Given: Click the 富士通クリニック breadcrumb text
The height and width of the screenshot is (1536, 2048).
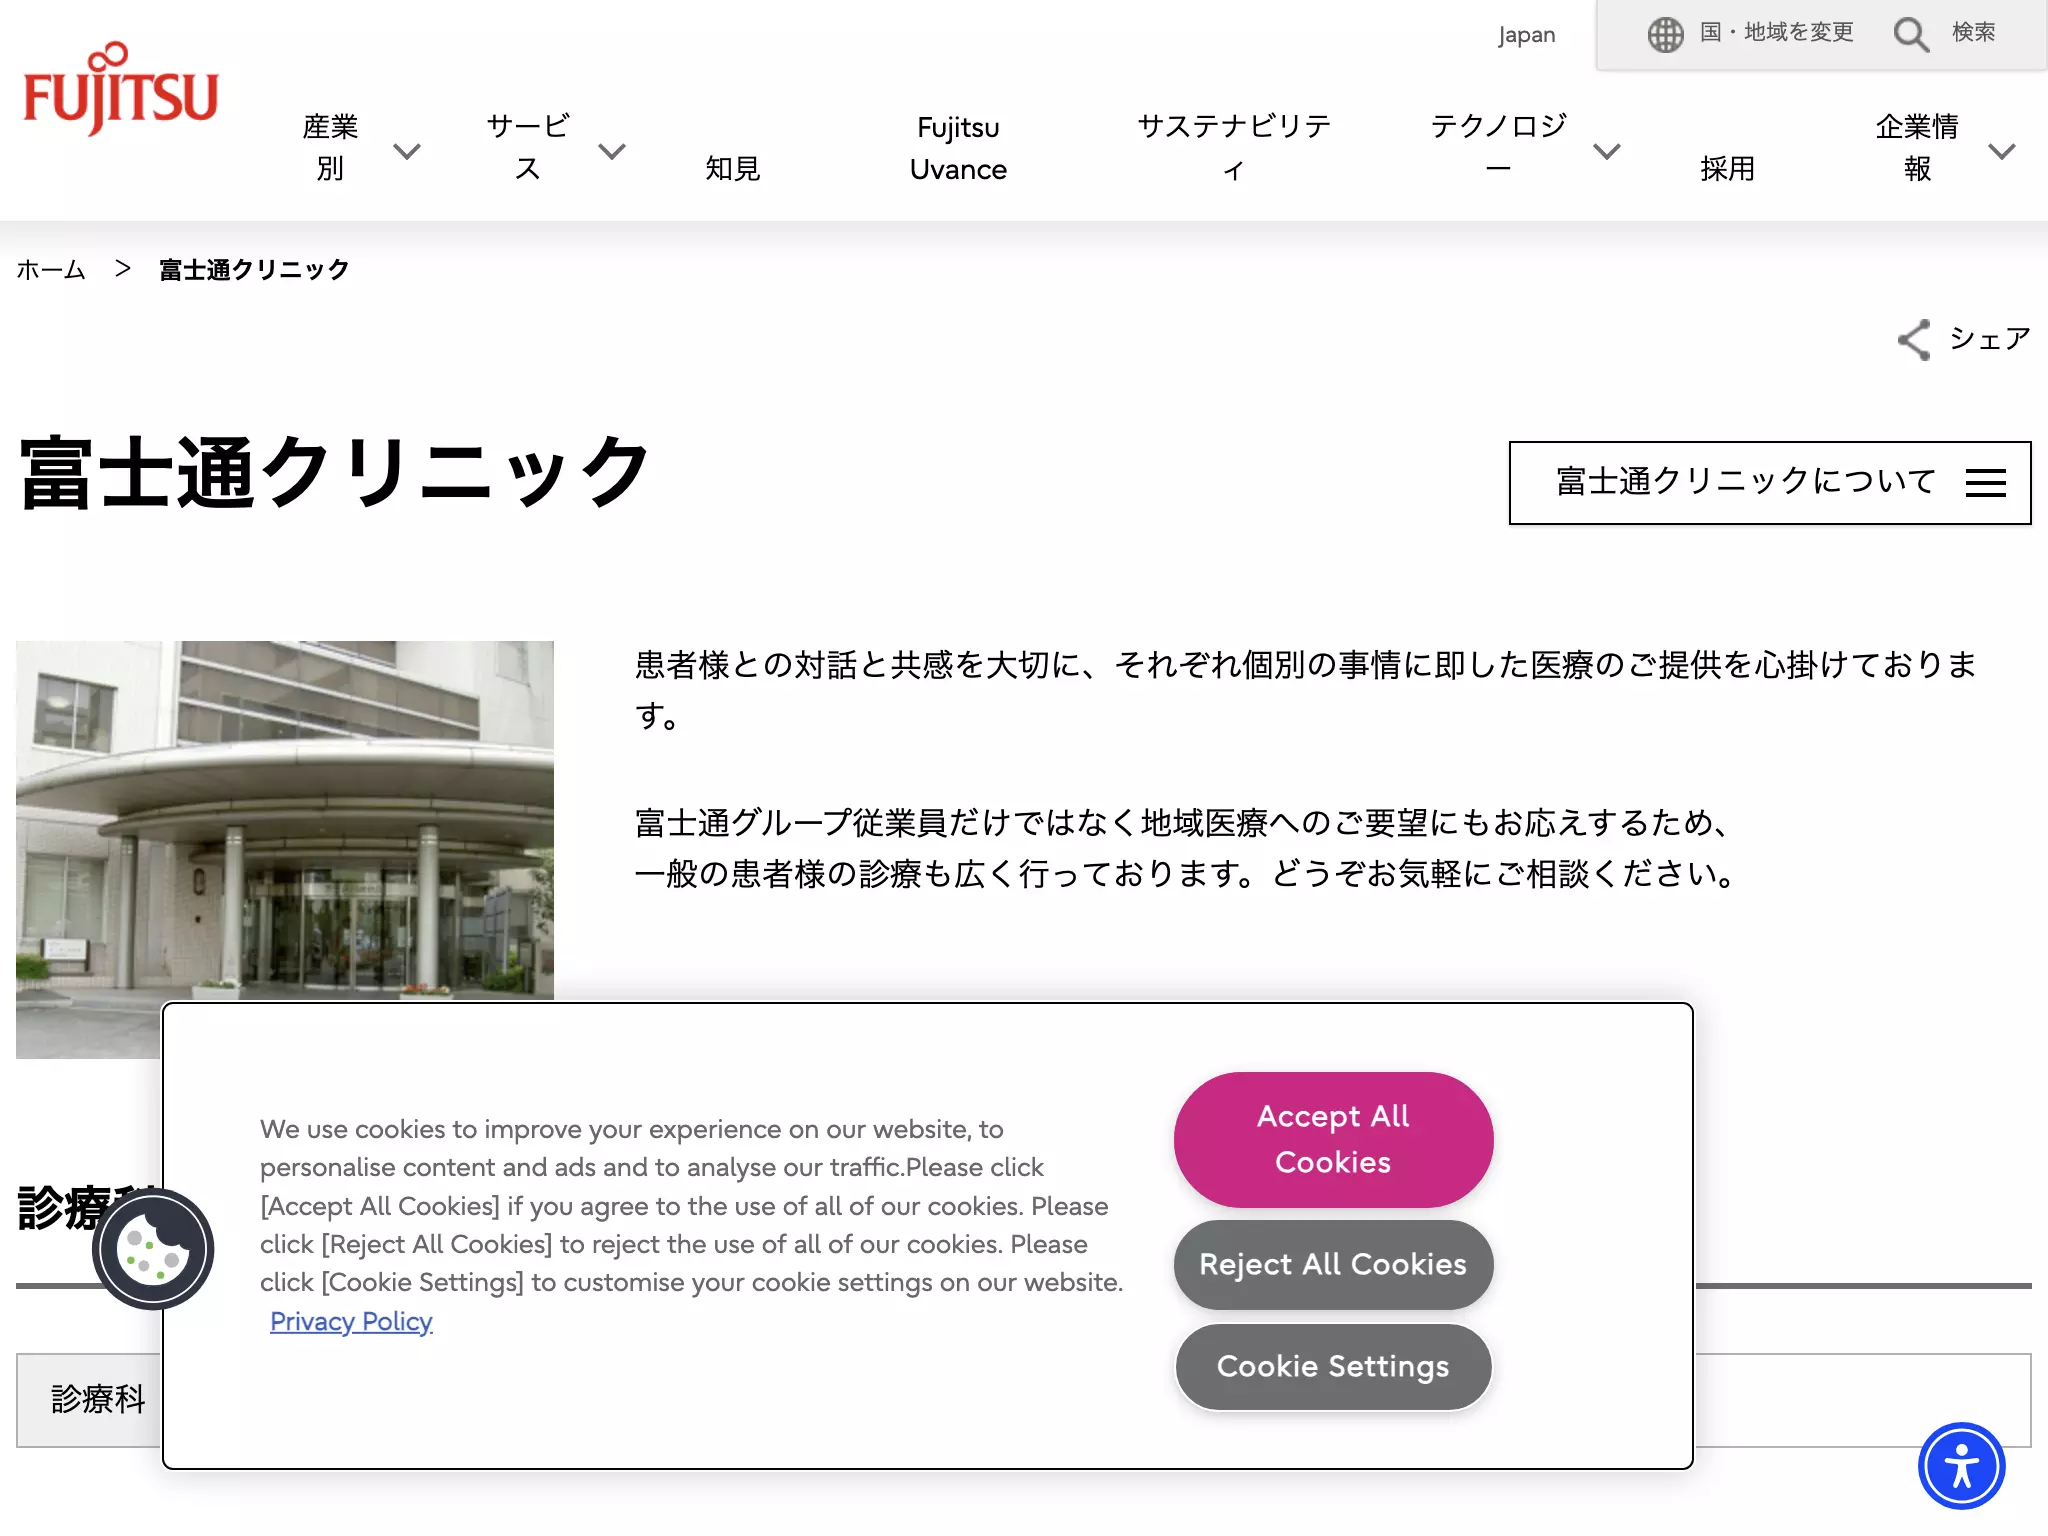Looking at the screenshot, I should tap(254, 269).
